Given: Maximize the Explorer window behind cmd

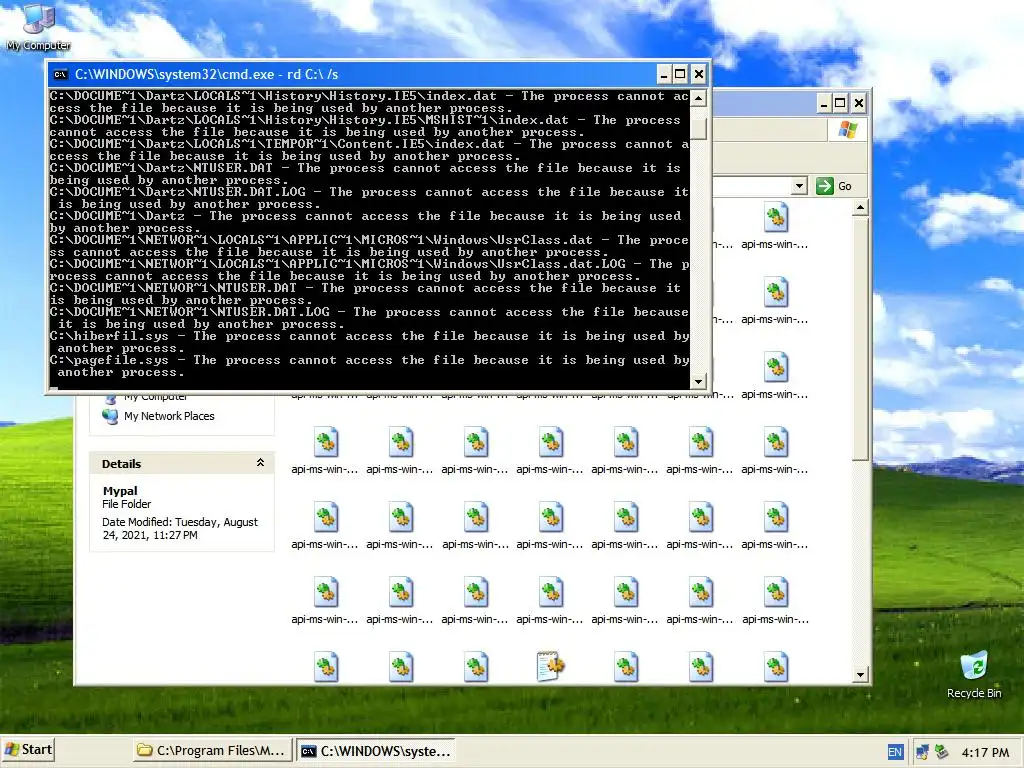Looking at the screenshot, I should point(840,103).
